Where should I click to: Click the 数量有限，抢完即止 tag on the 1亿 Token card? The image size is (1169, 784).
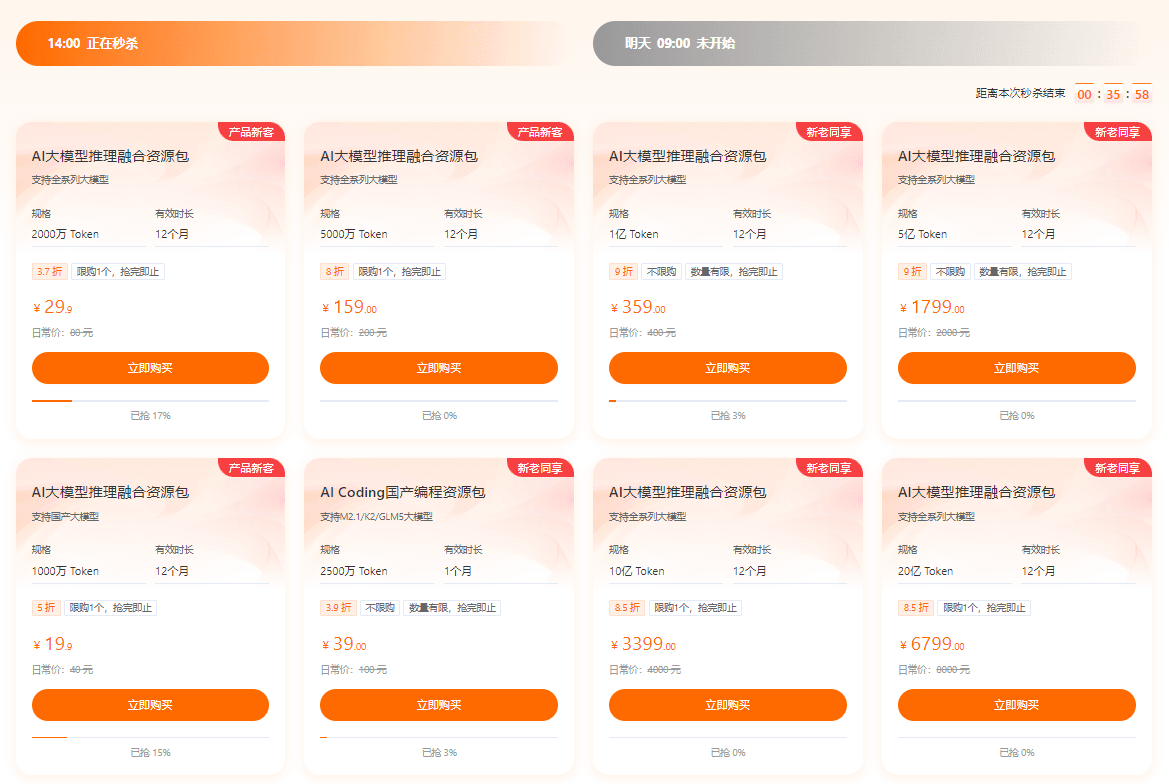tap(734, 271)
